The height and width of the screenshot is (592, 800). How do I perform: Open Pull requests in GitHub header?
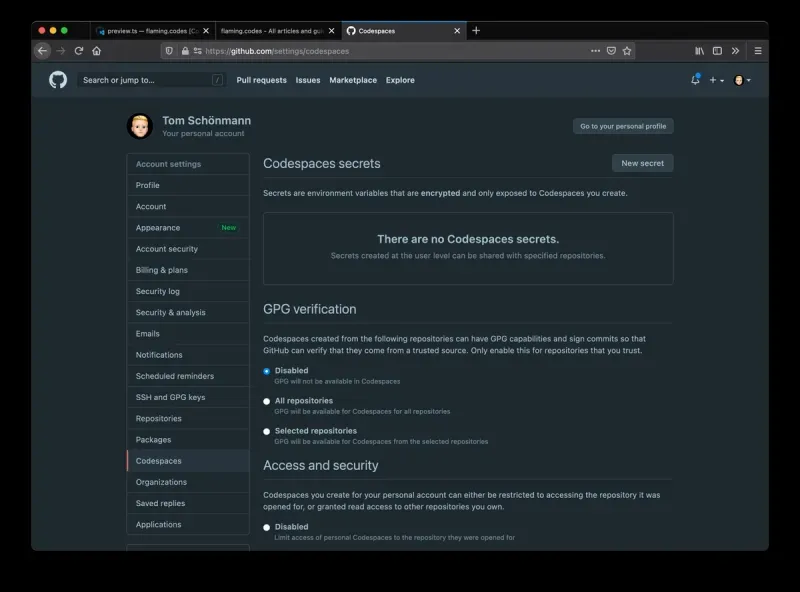click(x=262, y=80)
